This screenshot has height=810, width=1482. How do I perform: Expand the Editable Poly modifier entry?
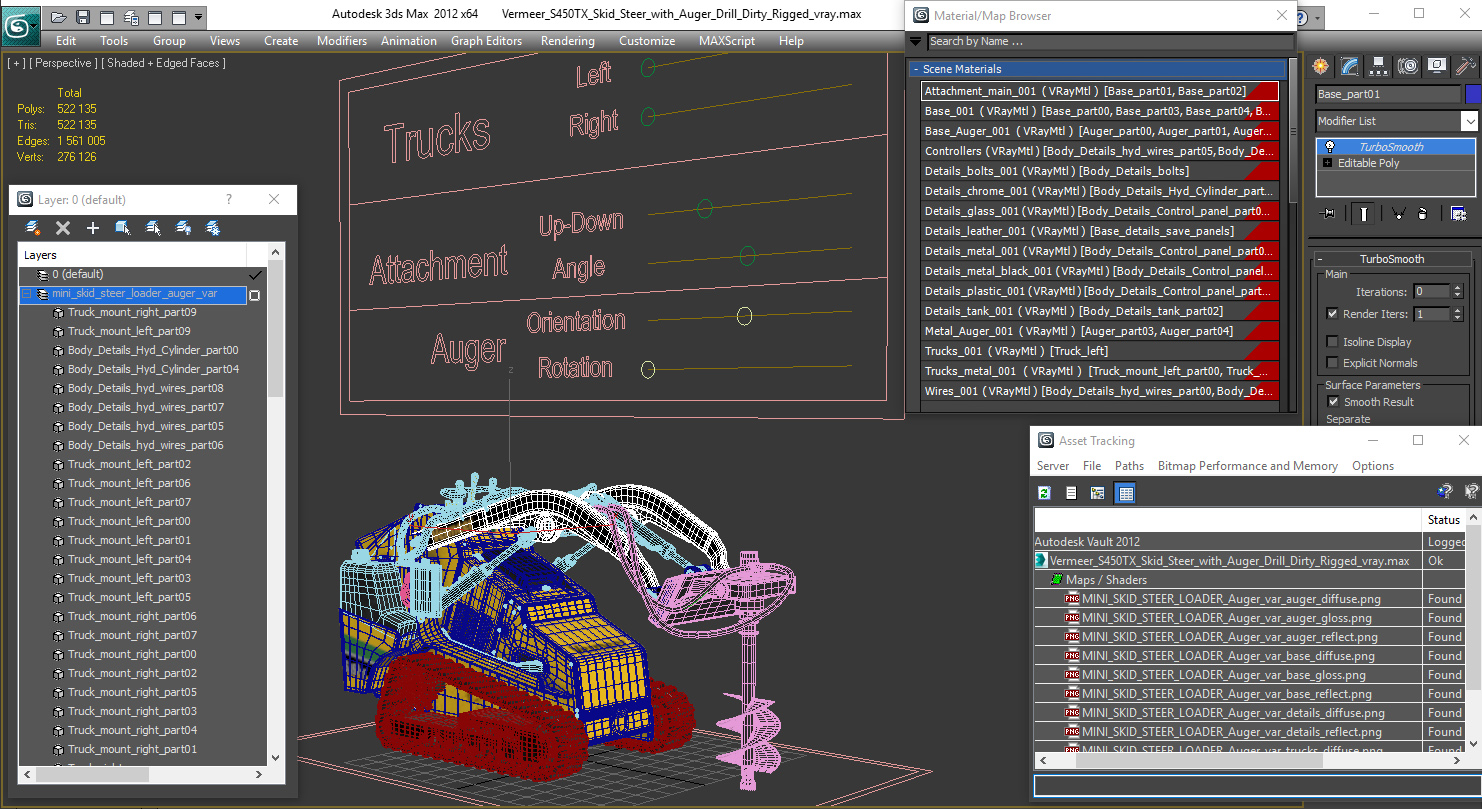tap(1327, 163)
